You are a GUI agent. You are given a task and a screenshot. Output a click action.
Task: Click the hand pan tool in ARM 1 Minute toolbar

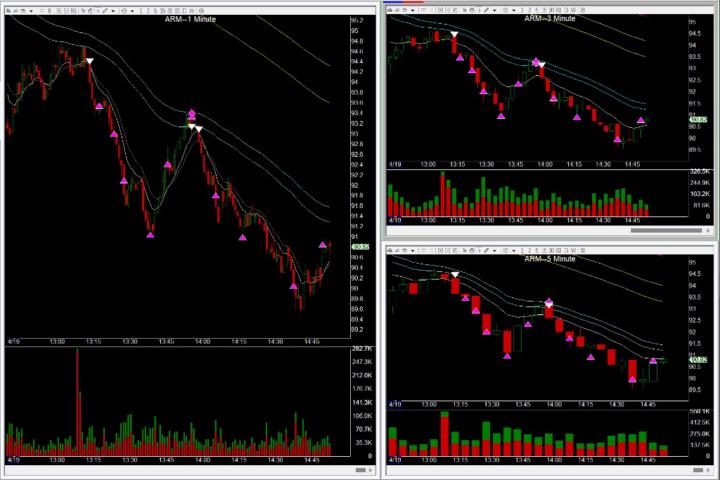pos(90,10)
